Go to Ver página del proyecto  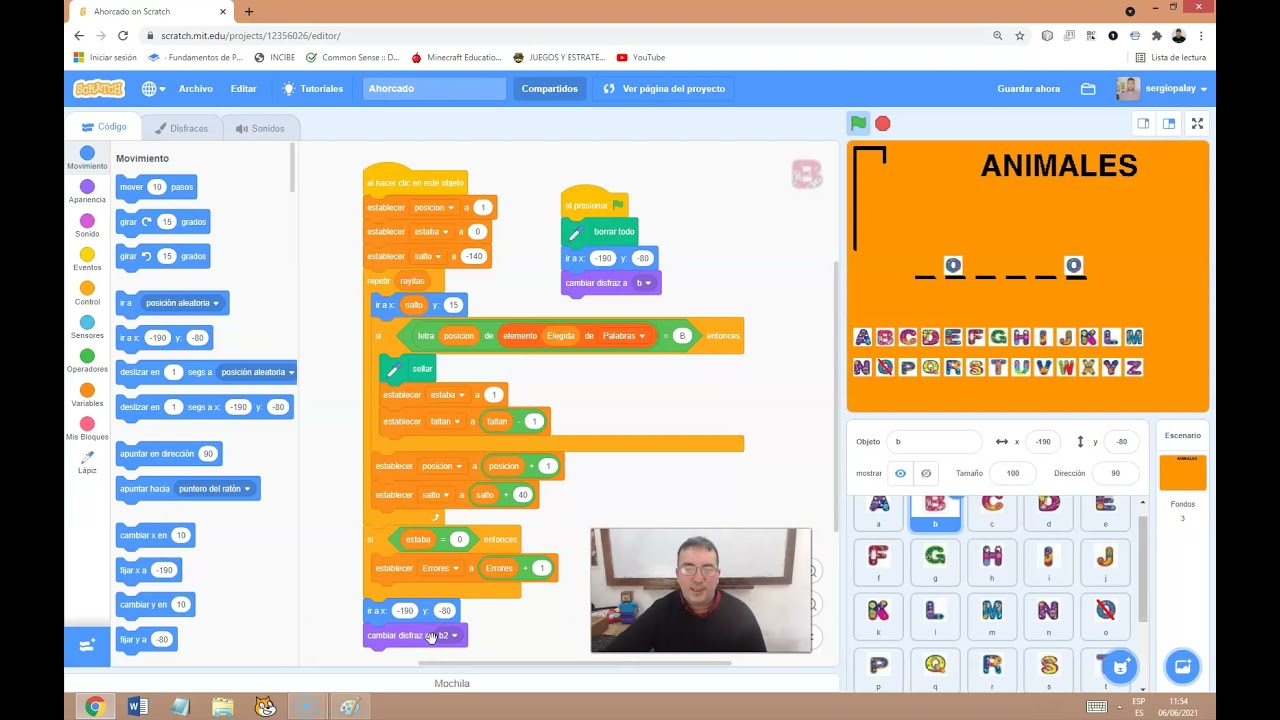664,88
